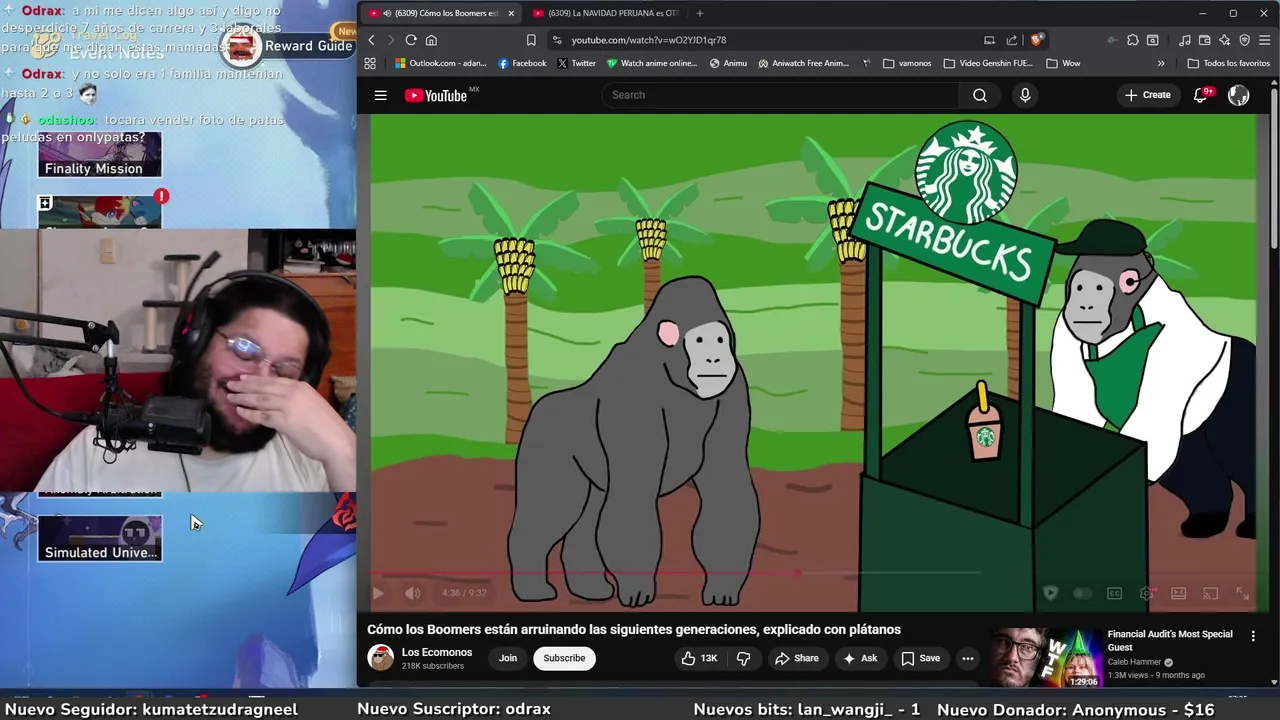
Task: Save the video to a playlist
Action: (921, 658)
